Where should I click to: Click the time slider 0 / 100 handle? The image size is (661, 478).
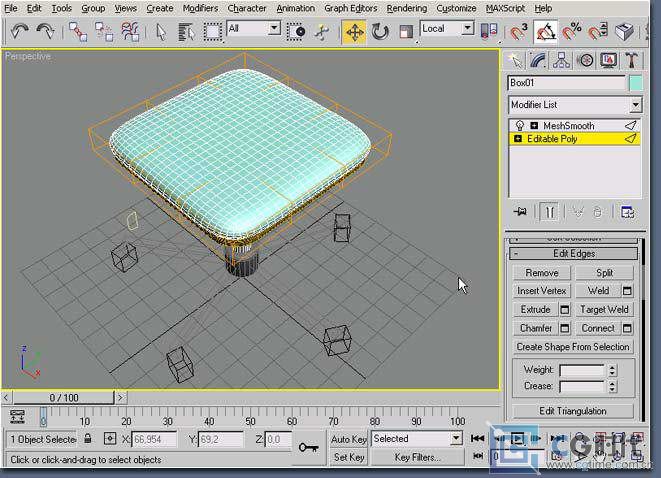(x=64, y=397)
